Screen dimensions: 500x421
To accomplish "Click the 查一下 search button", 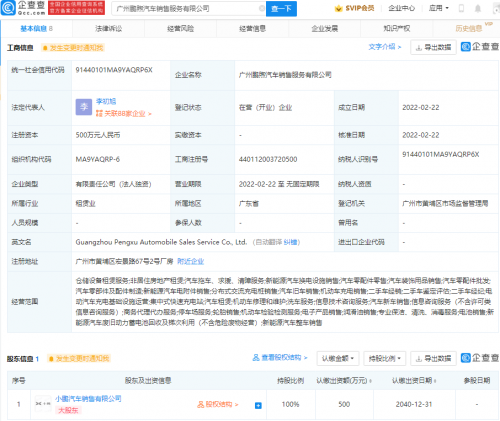I will tap(281, 9).
